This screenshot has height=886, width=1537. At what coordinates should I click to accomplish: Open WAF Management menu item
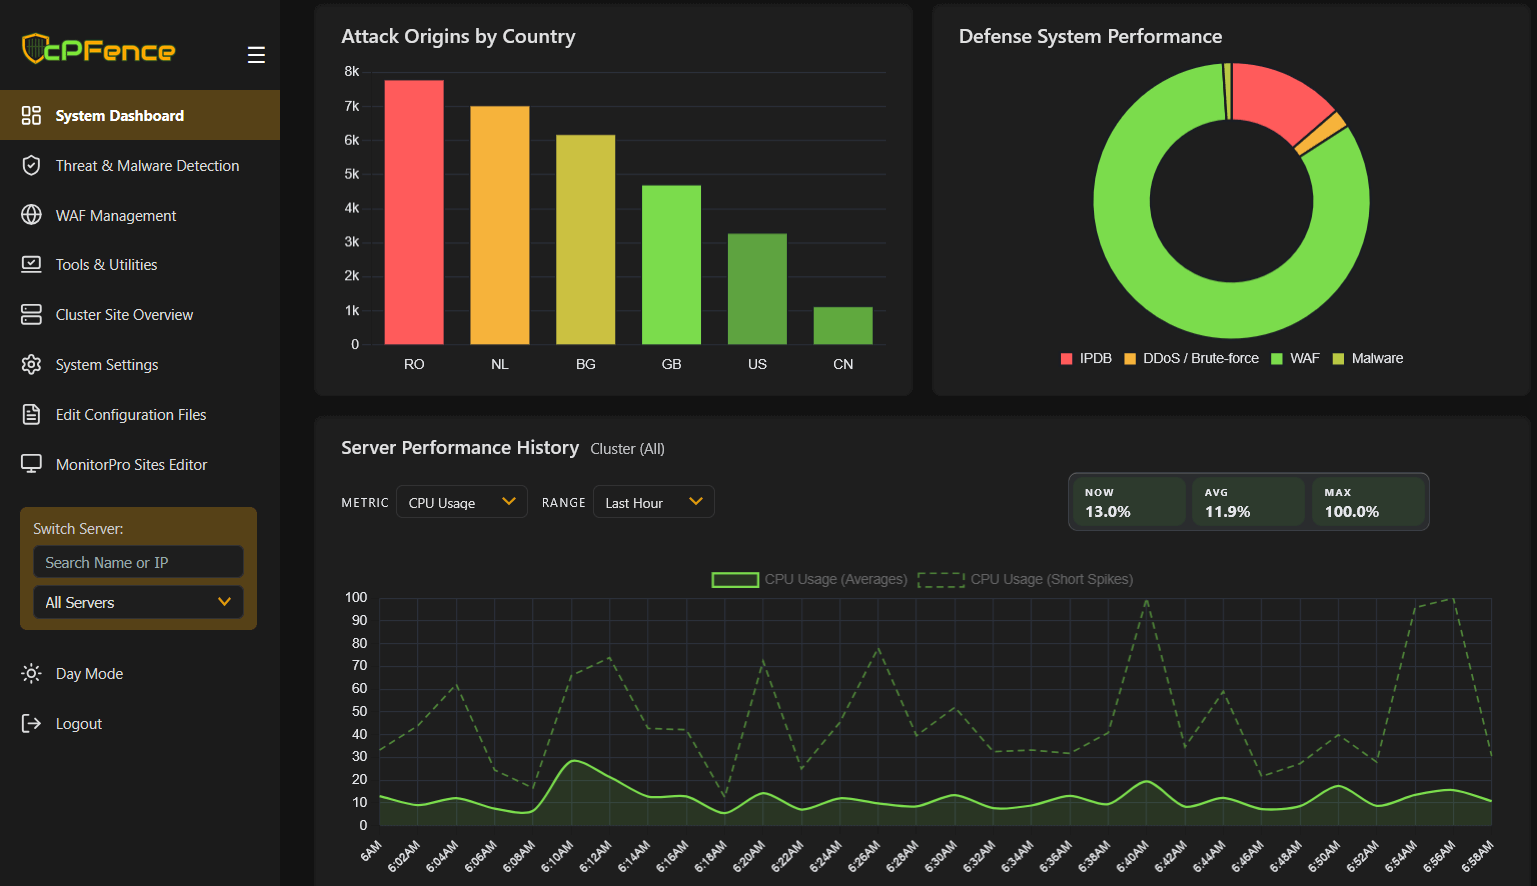116,215
